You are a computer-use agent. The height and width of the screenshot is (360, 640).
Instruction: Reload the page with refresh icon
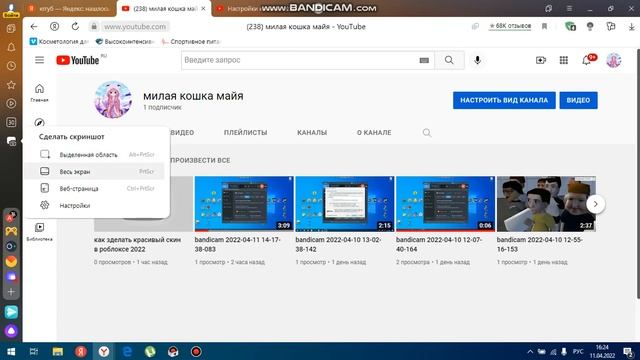75,27
